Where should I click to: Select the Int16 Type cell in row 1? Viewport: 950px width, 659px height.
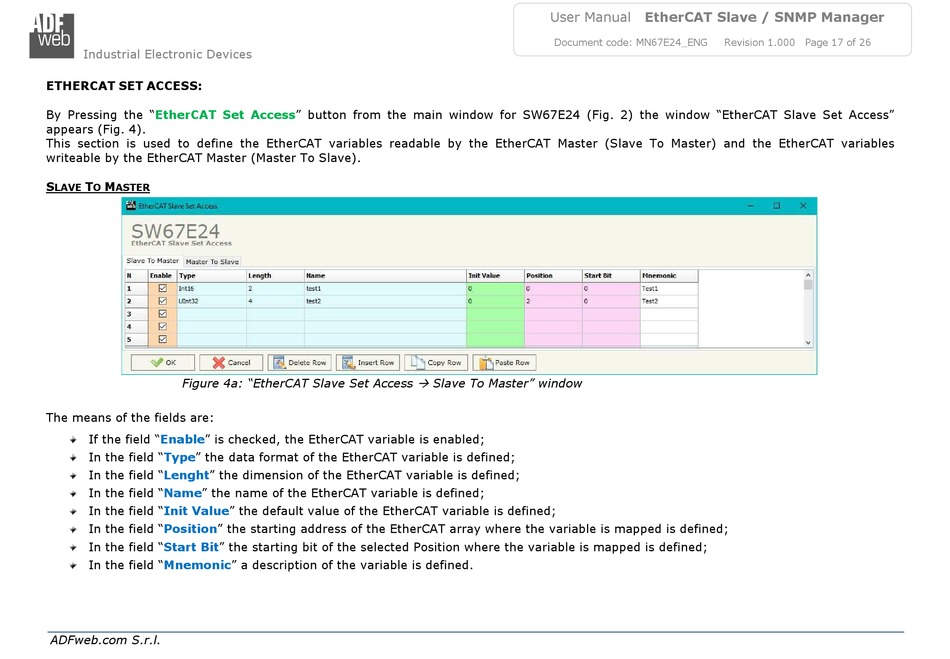pyautogui.click(x=210, y=288)
